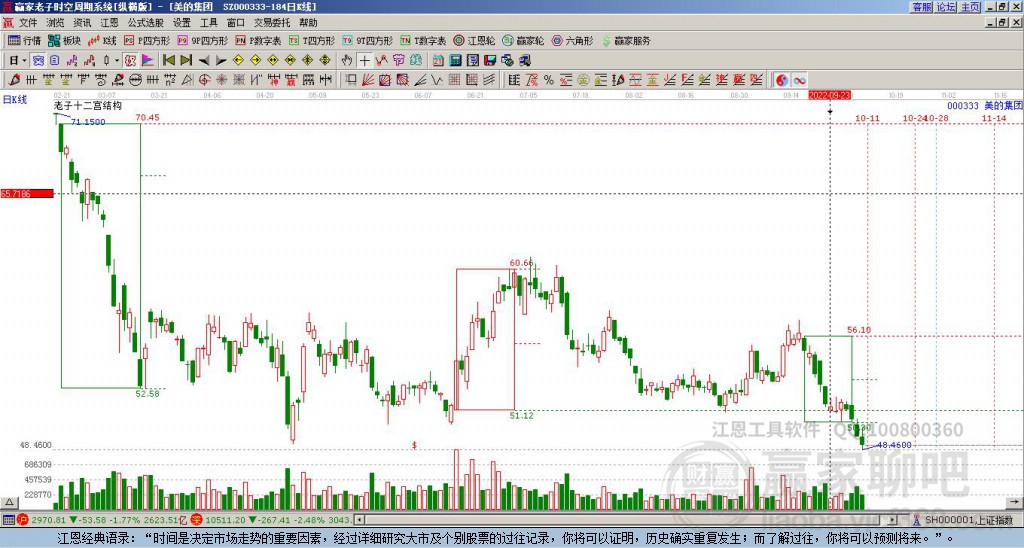Step chart right with the black right arrow
Viewport: 1024px width, 548px height.
pos(221,61)
